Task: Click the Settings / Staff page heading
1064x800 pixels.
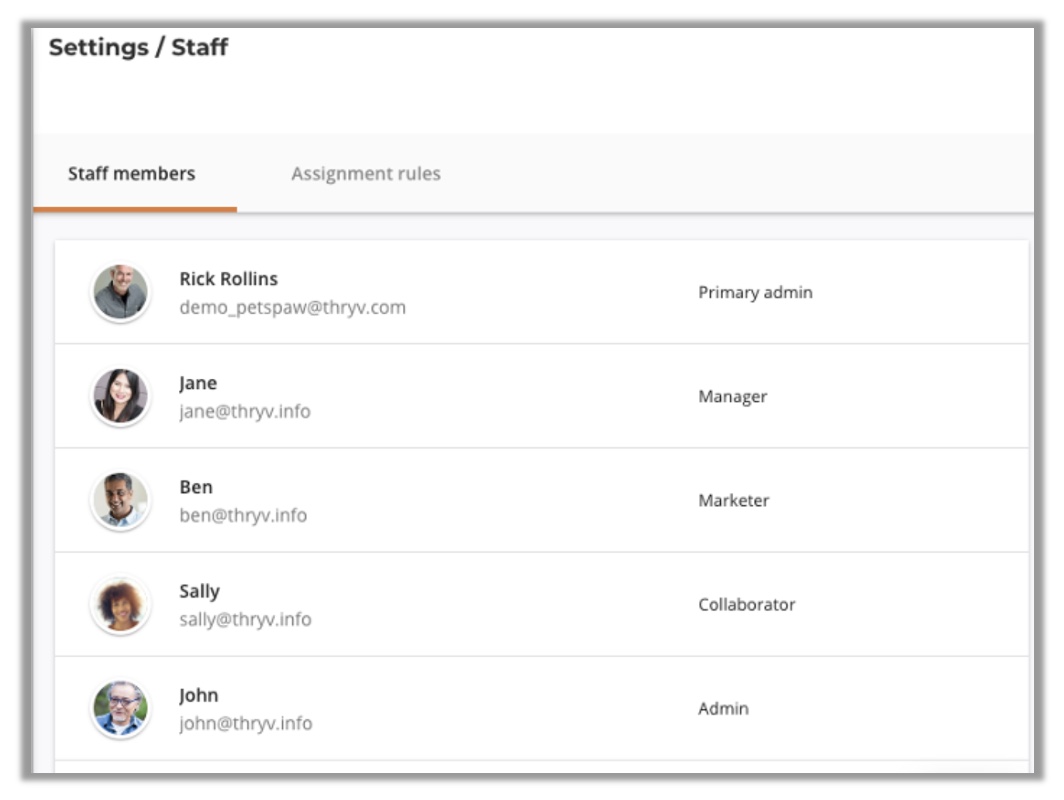Action: click(x=138, y=47)
